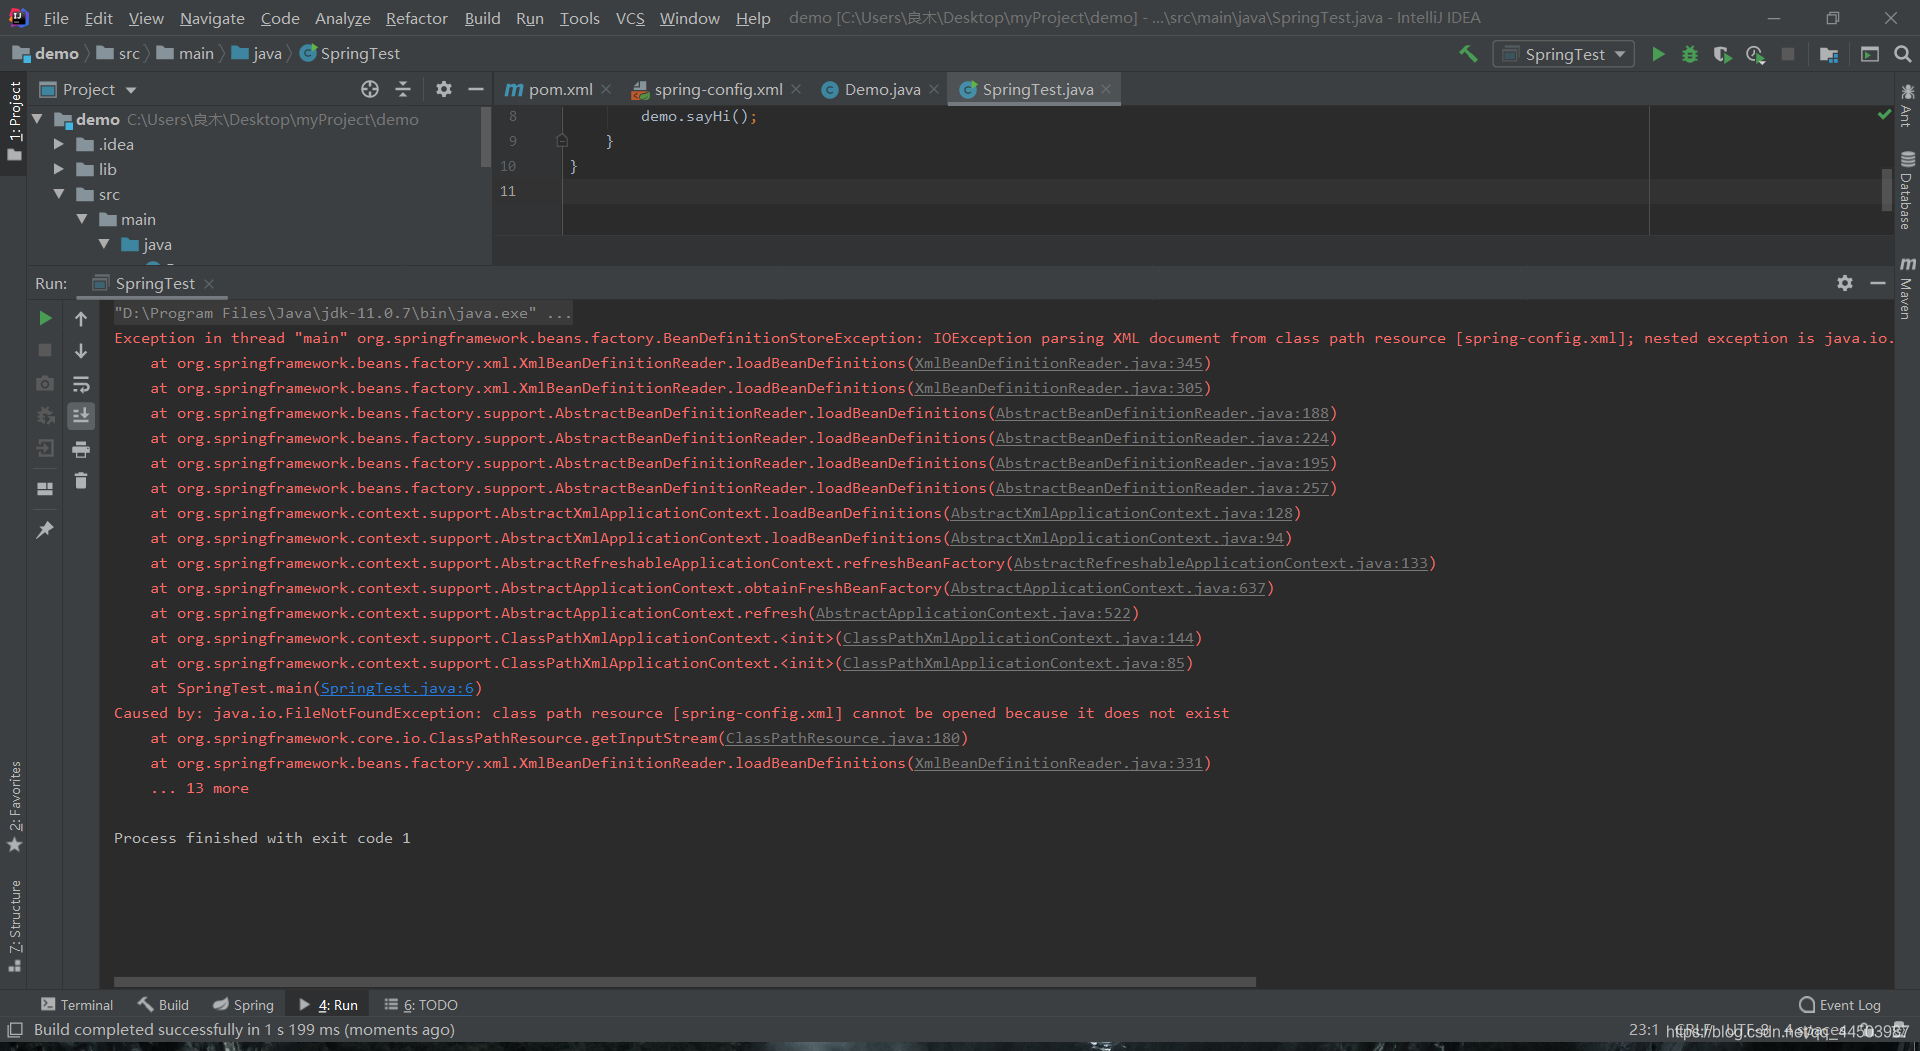Click the src breadcrumb in navigation bar

tap(118, 54)
